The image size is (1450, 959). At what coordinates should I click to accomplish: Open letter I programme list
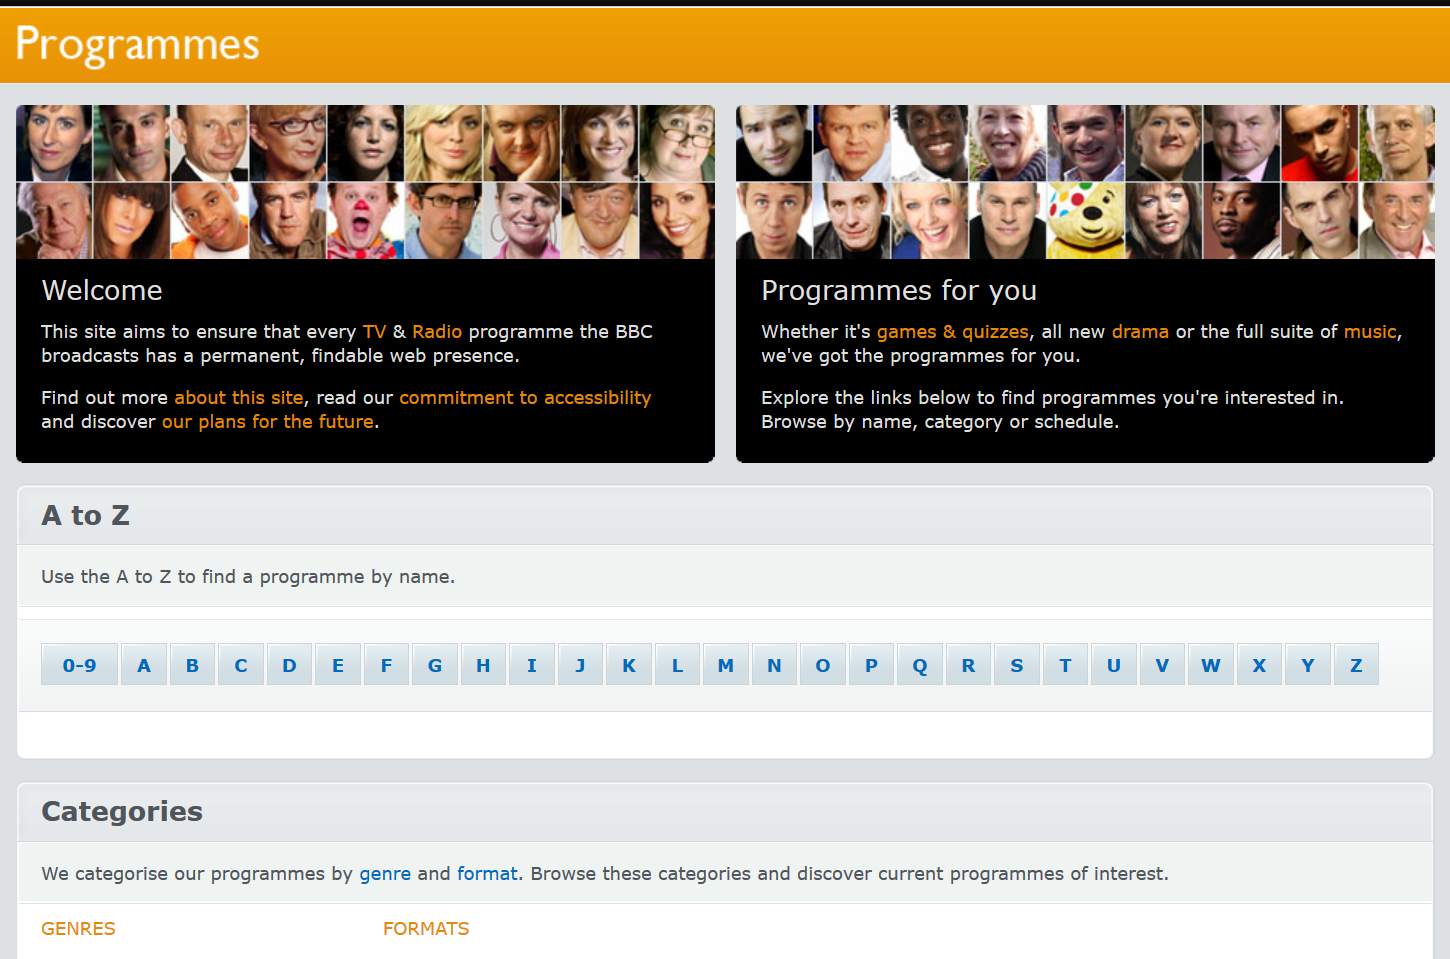[x=532, y=665]
